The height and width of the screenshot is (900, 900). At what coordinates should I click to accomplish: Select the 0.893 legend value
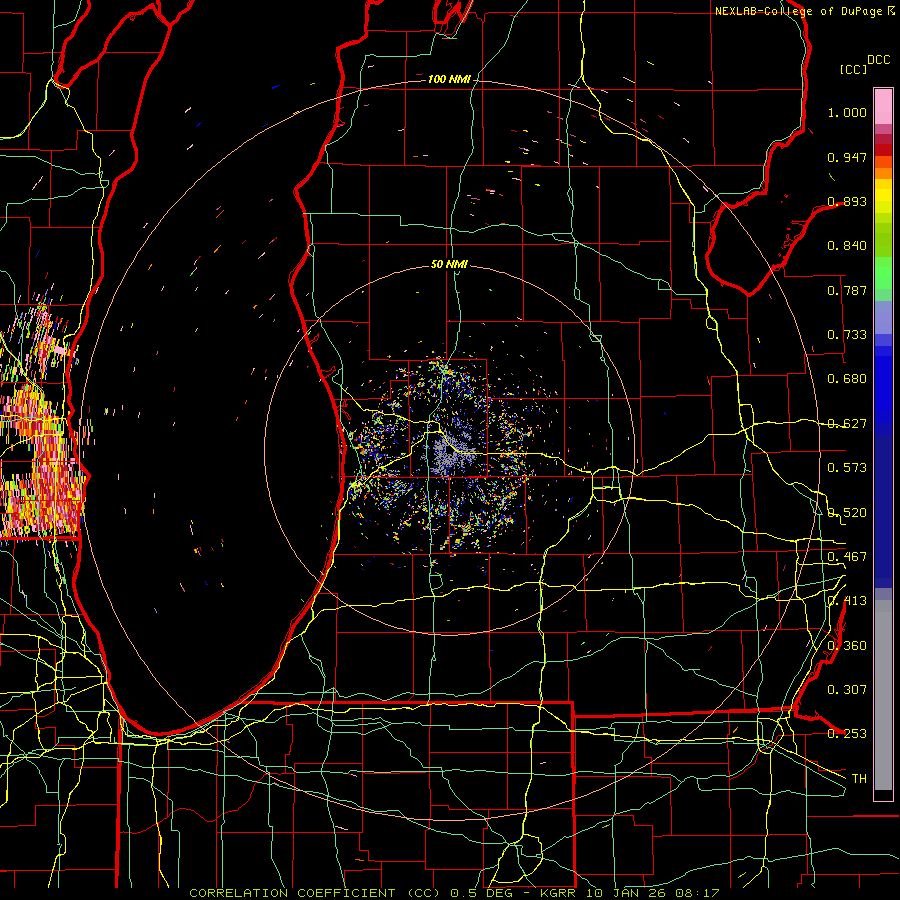(847, 201)
